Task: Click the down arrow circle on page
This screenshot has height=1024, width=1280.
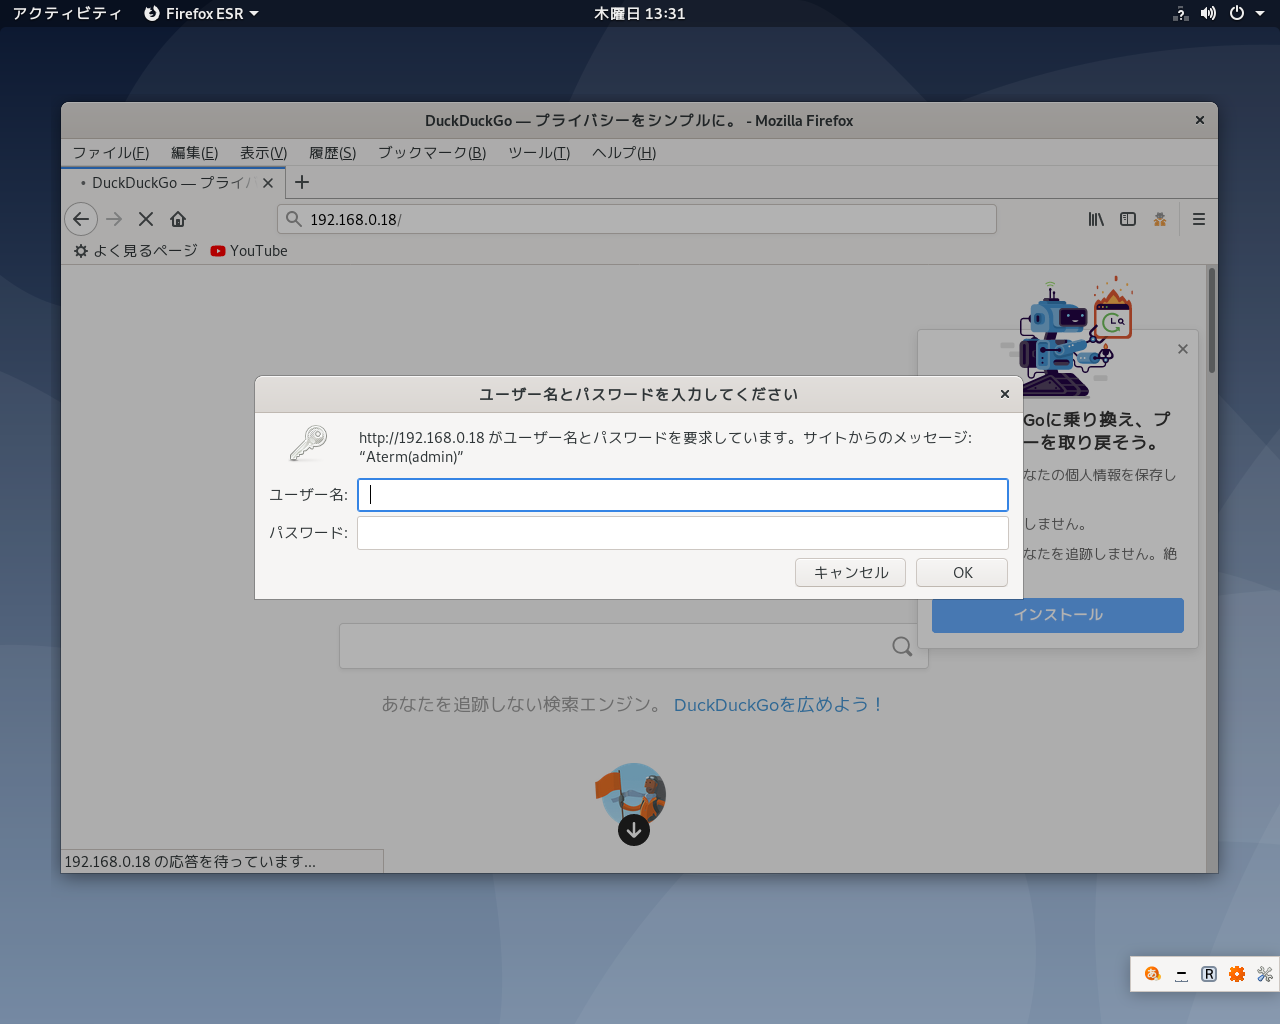Action: (634, 830)
